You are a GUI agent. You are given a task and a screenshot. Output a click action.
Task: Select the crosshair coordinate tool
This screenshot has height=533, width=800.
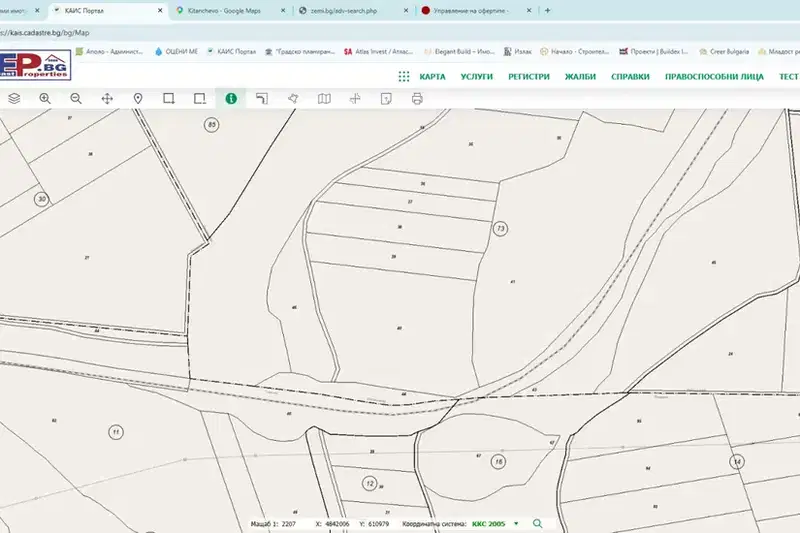(x=355, y=98)
